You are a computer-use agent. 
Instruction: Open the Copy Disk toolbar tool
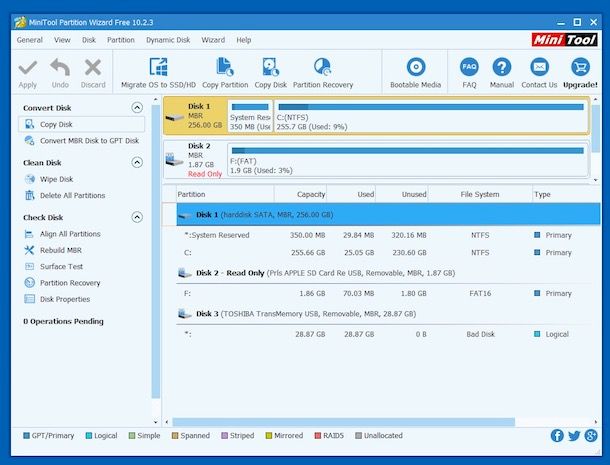(x=270, y=74)
